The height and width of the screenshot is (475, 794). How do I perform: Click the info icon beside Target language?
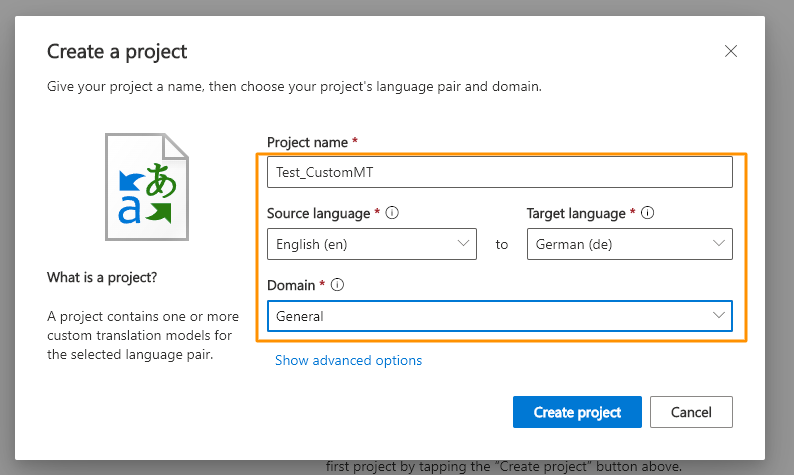point(647,213)
